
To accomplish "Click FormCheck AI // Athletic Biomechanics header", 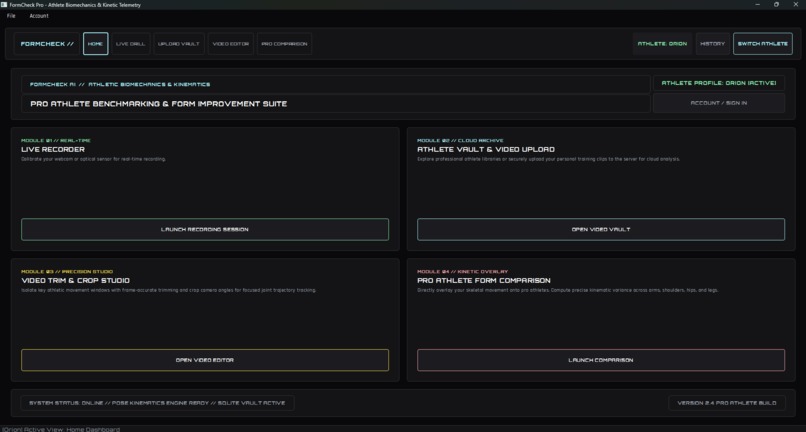I will [120, 84].
